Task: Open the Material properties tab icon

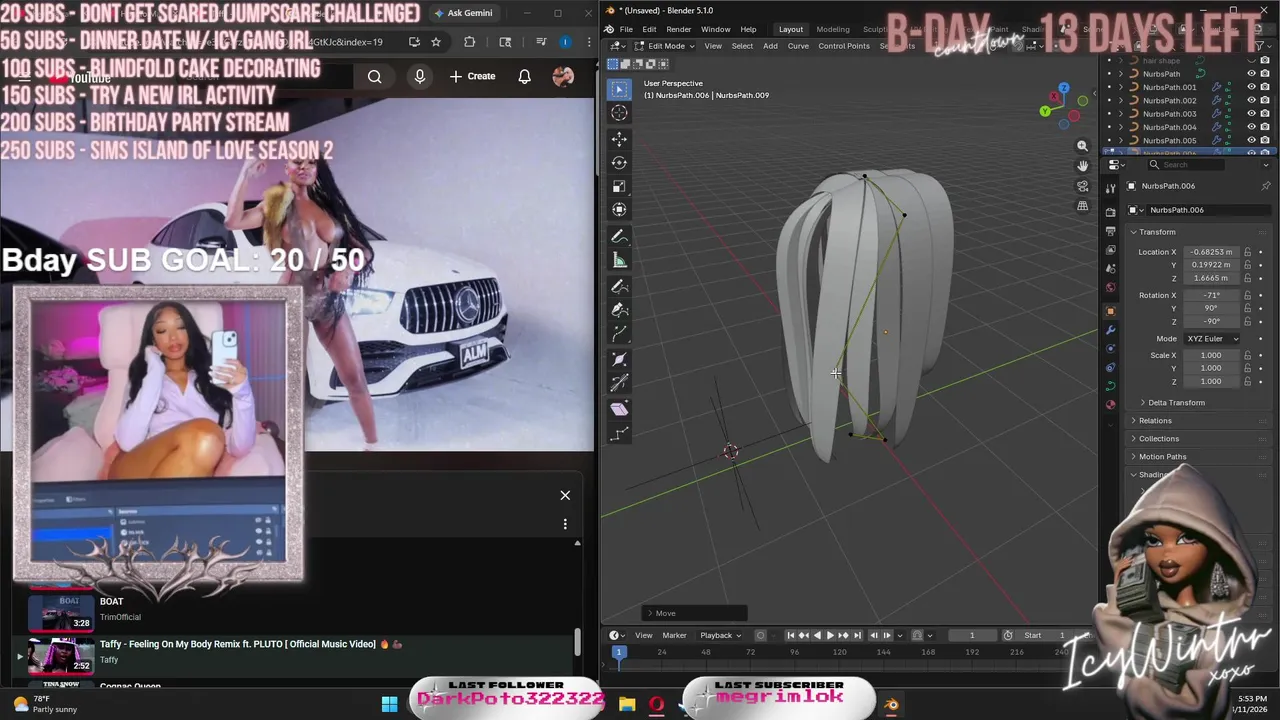Action: click(1110, 405)
